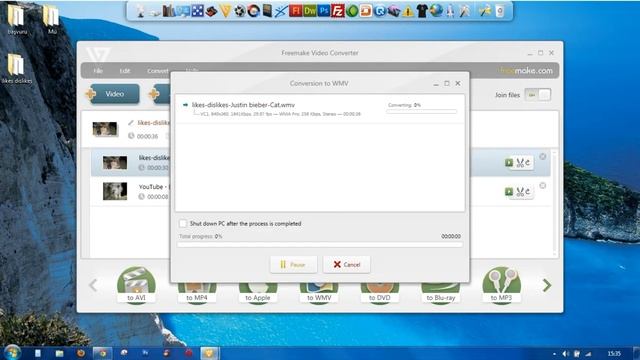640x360 pixels.
Task: Click the yellow warning triangle dock icon
Action: [408, 11]
